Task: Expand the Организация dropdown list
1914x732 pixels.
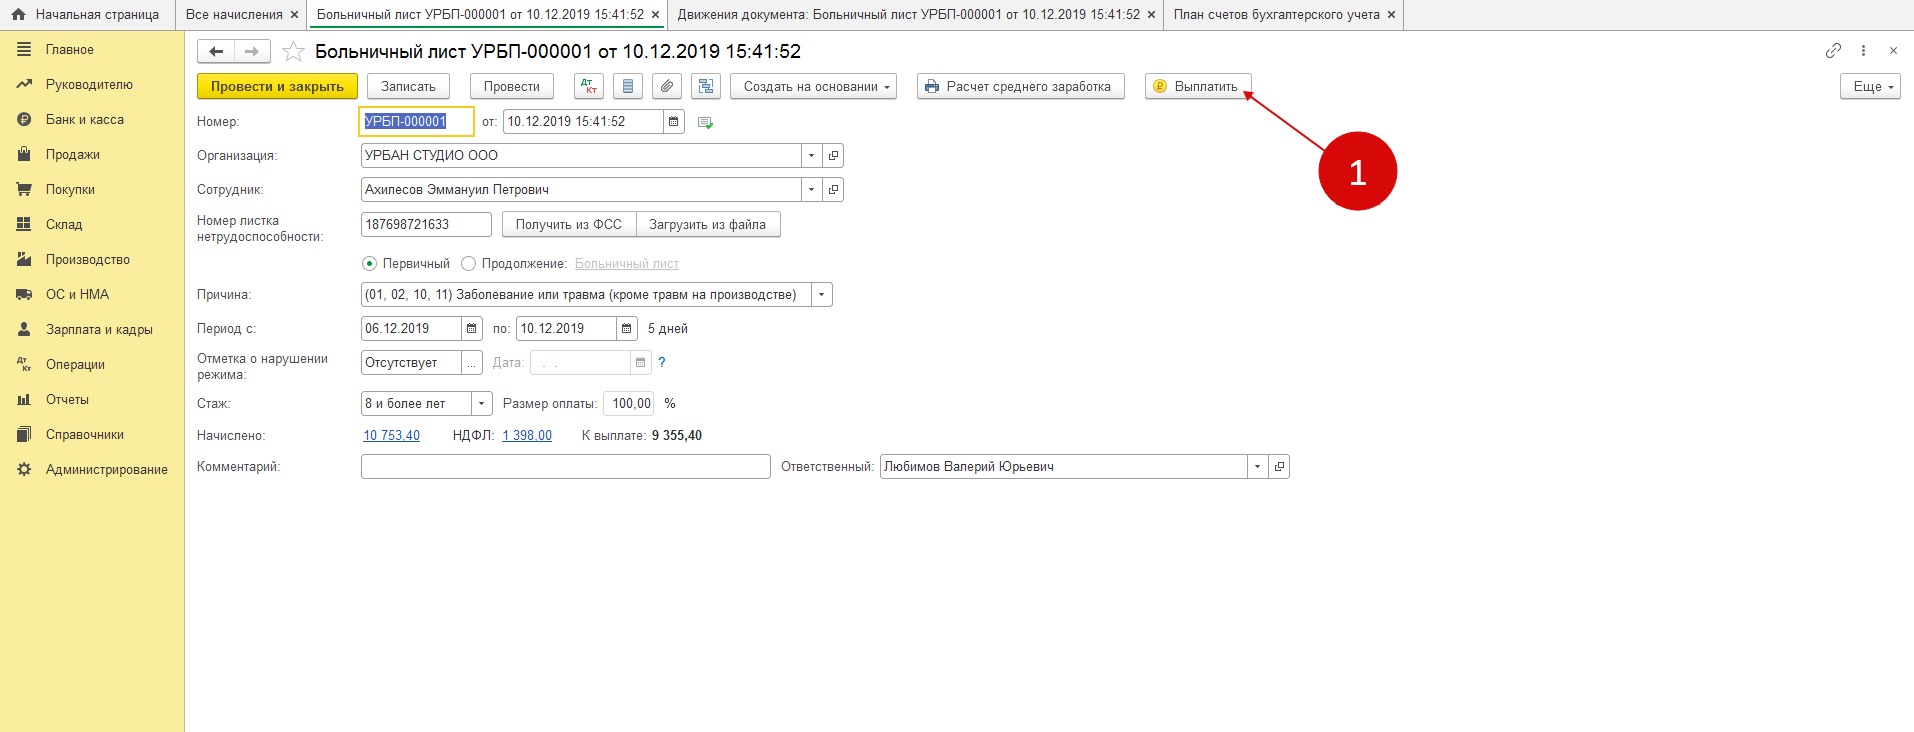Action: click(x=811, y=156)
